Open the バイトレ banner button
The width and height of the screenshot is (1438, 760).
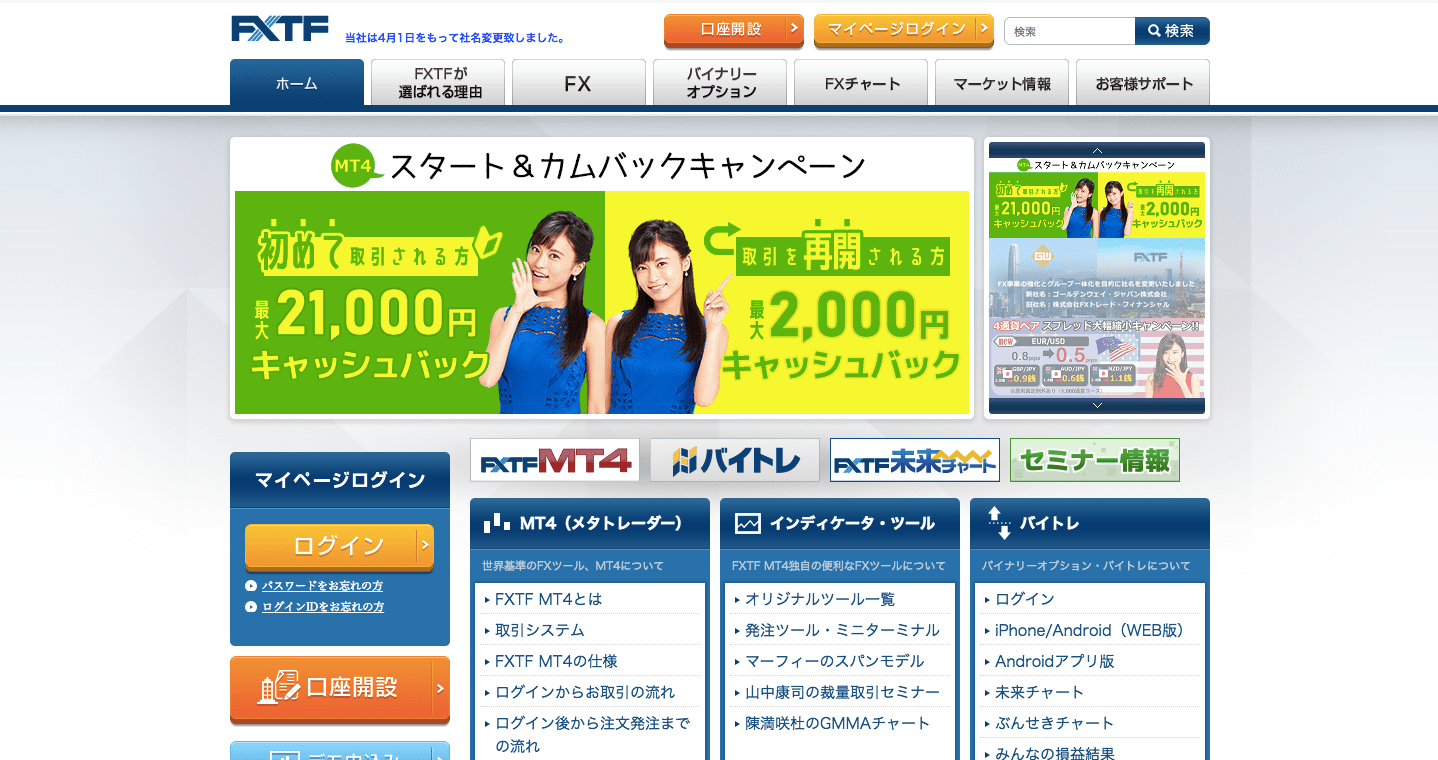735,460
